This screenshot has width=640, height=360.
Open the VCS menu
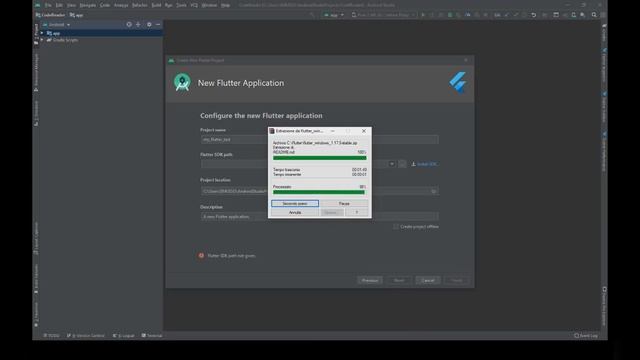(194, 5)
